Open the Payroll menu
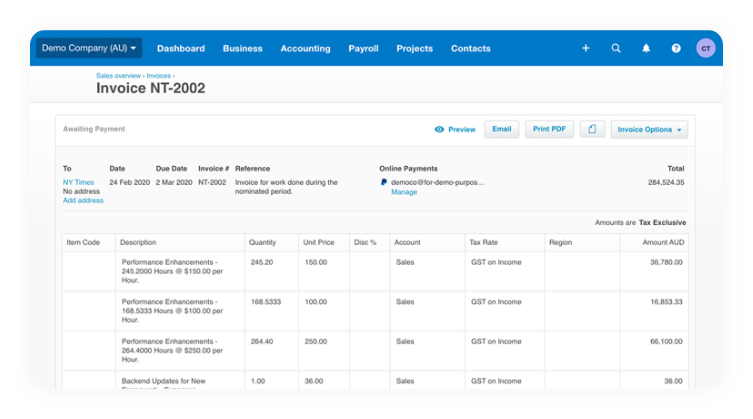753x419 pixels. pos(364,49)
